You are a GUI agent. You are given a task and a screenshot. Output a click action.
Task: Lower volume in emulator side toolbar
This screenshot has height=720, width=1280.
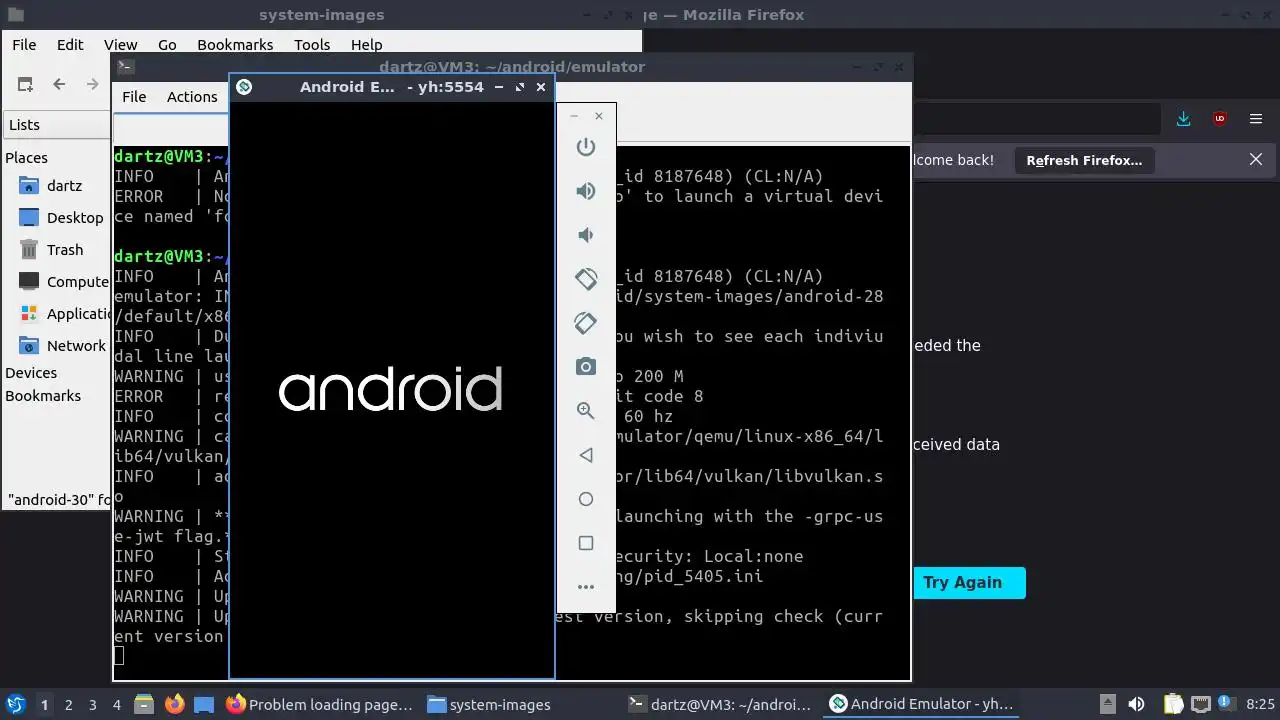(586, 235)
